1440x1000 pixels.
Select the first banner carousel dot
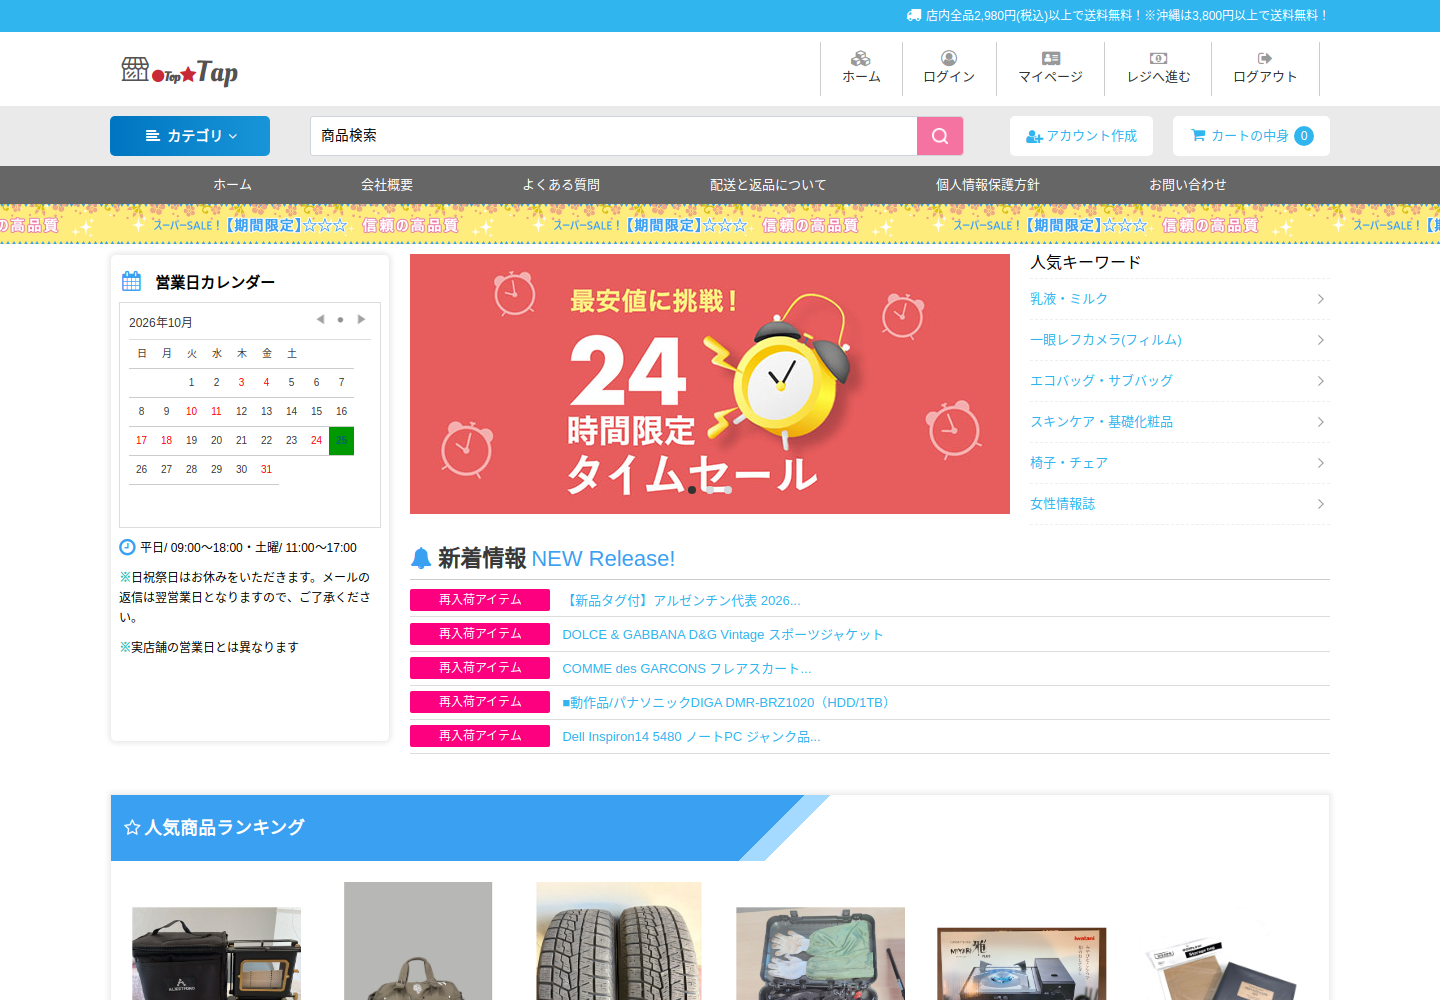coord(692,490)
